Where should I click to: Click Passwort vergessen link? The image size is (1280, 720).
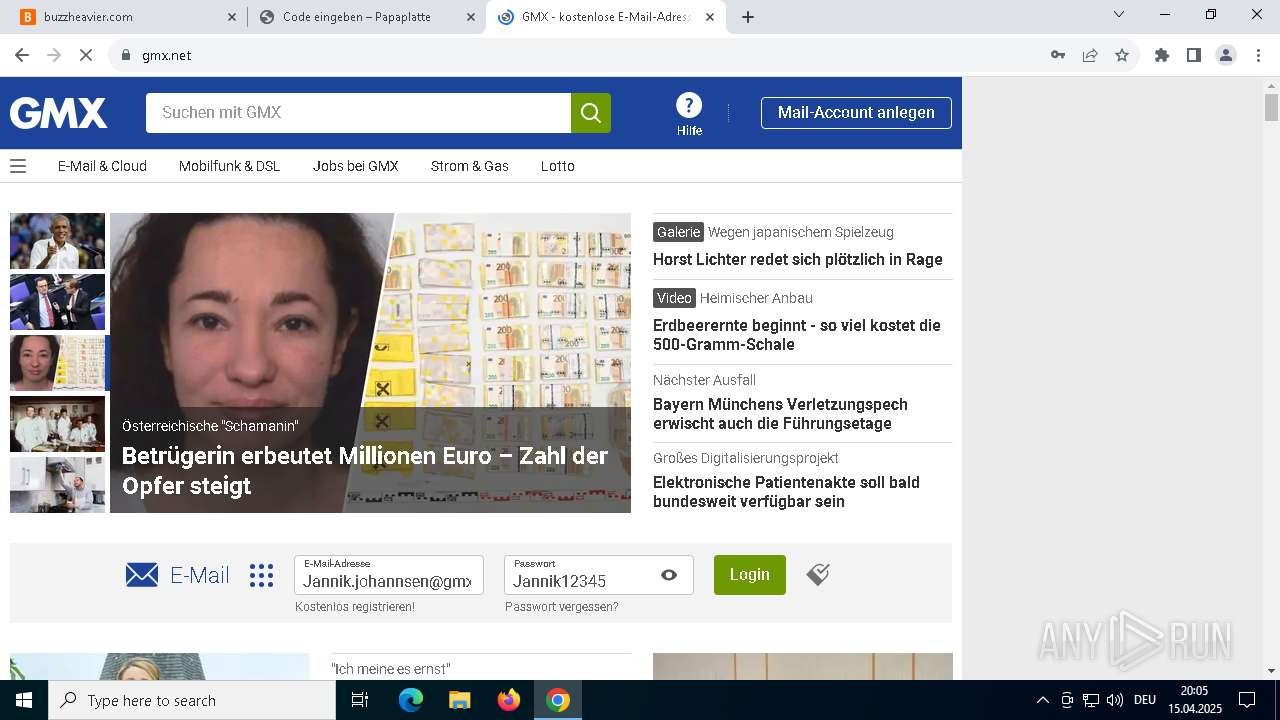(x=561, y=607)
